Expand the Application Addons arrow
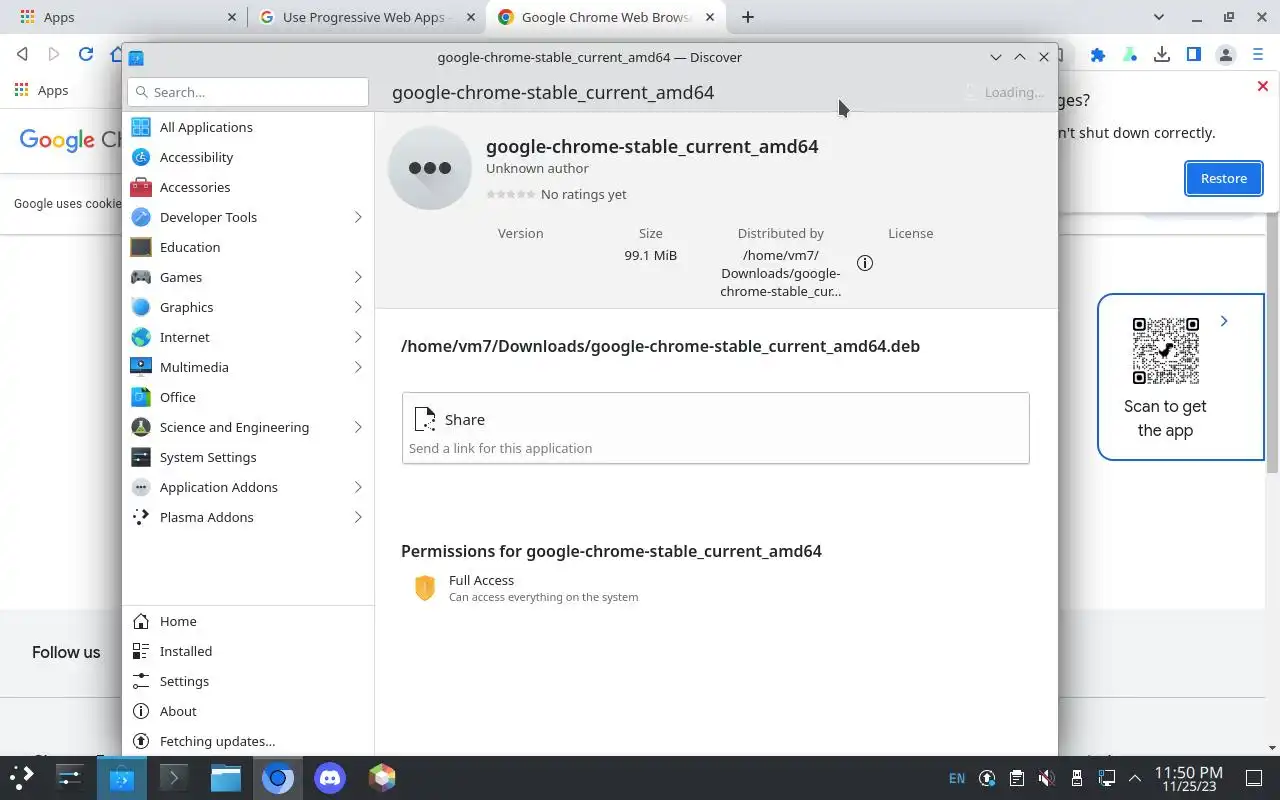Image resolution: width=1280 pixels, height=800 pixels. (357, 487)
